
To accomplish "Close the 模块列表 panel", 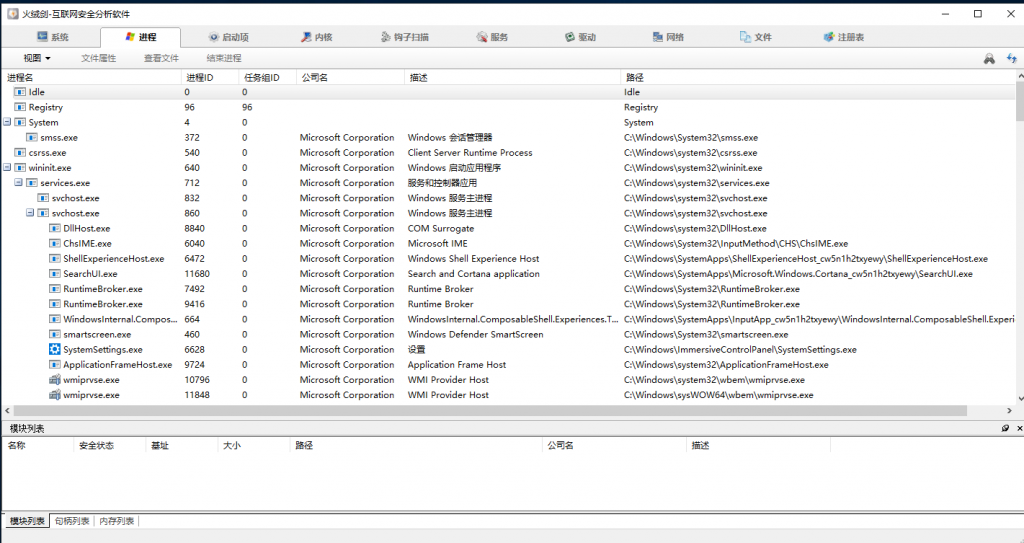I will click(1019, 428).
